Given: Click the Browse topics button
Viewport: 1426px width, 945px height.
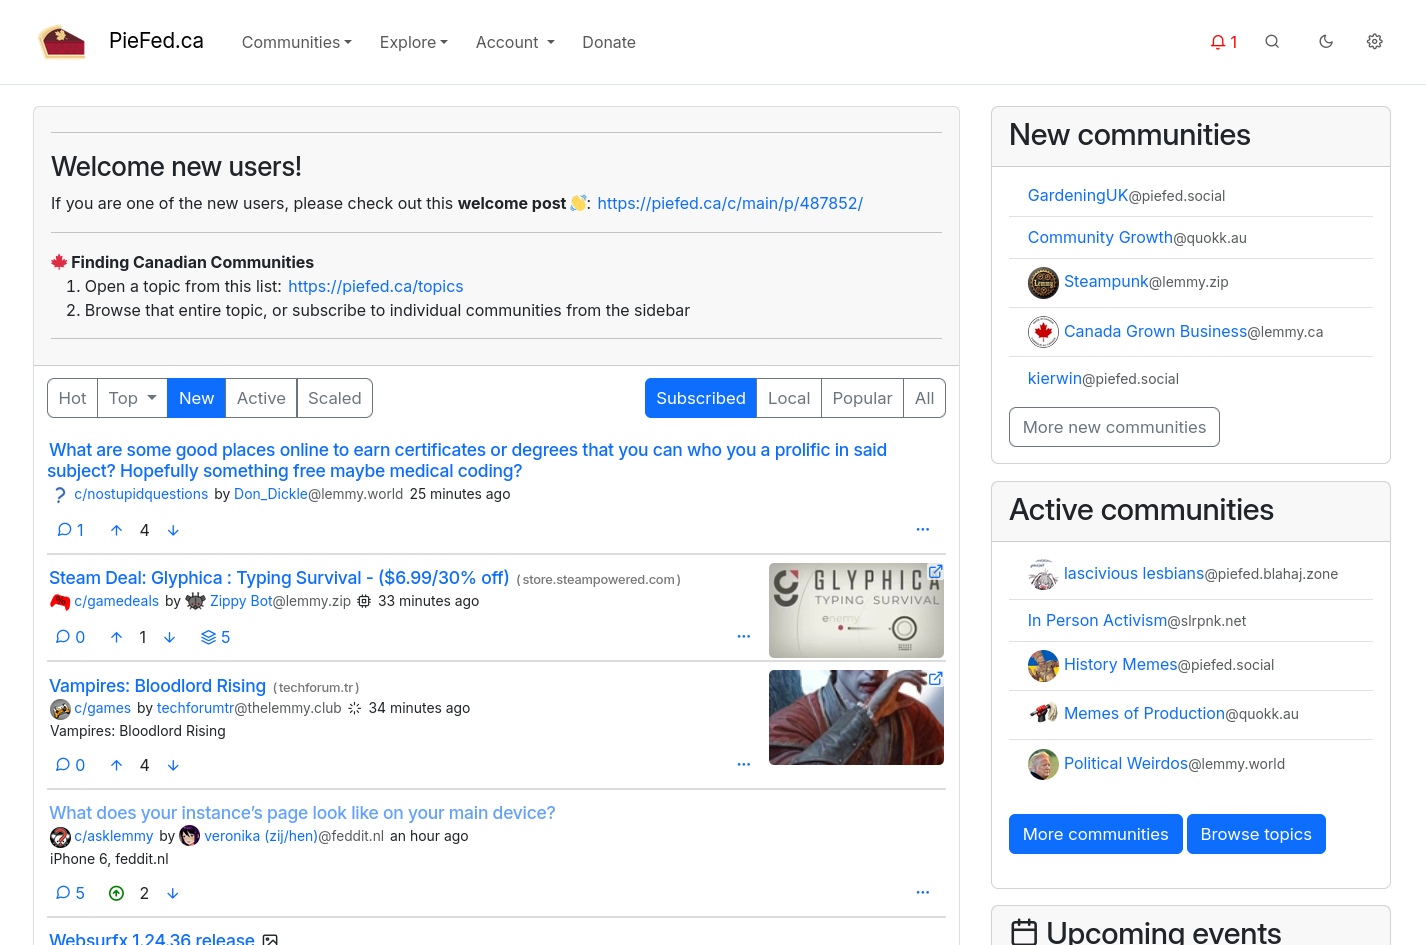Looking at the screenshot, I should (x=1256, y=834).
